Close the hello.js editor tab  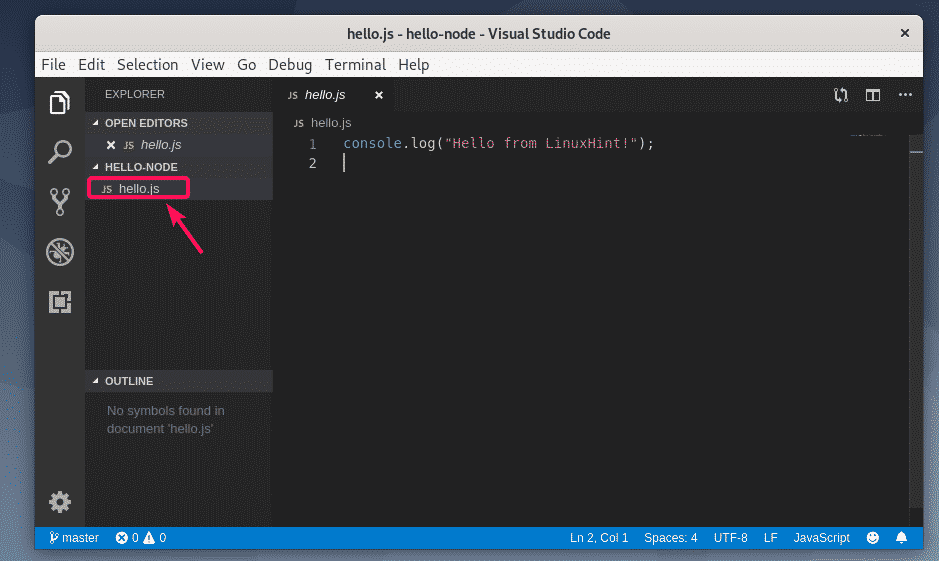[x=378, y=95]
